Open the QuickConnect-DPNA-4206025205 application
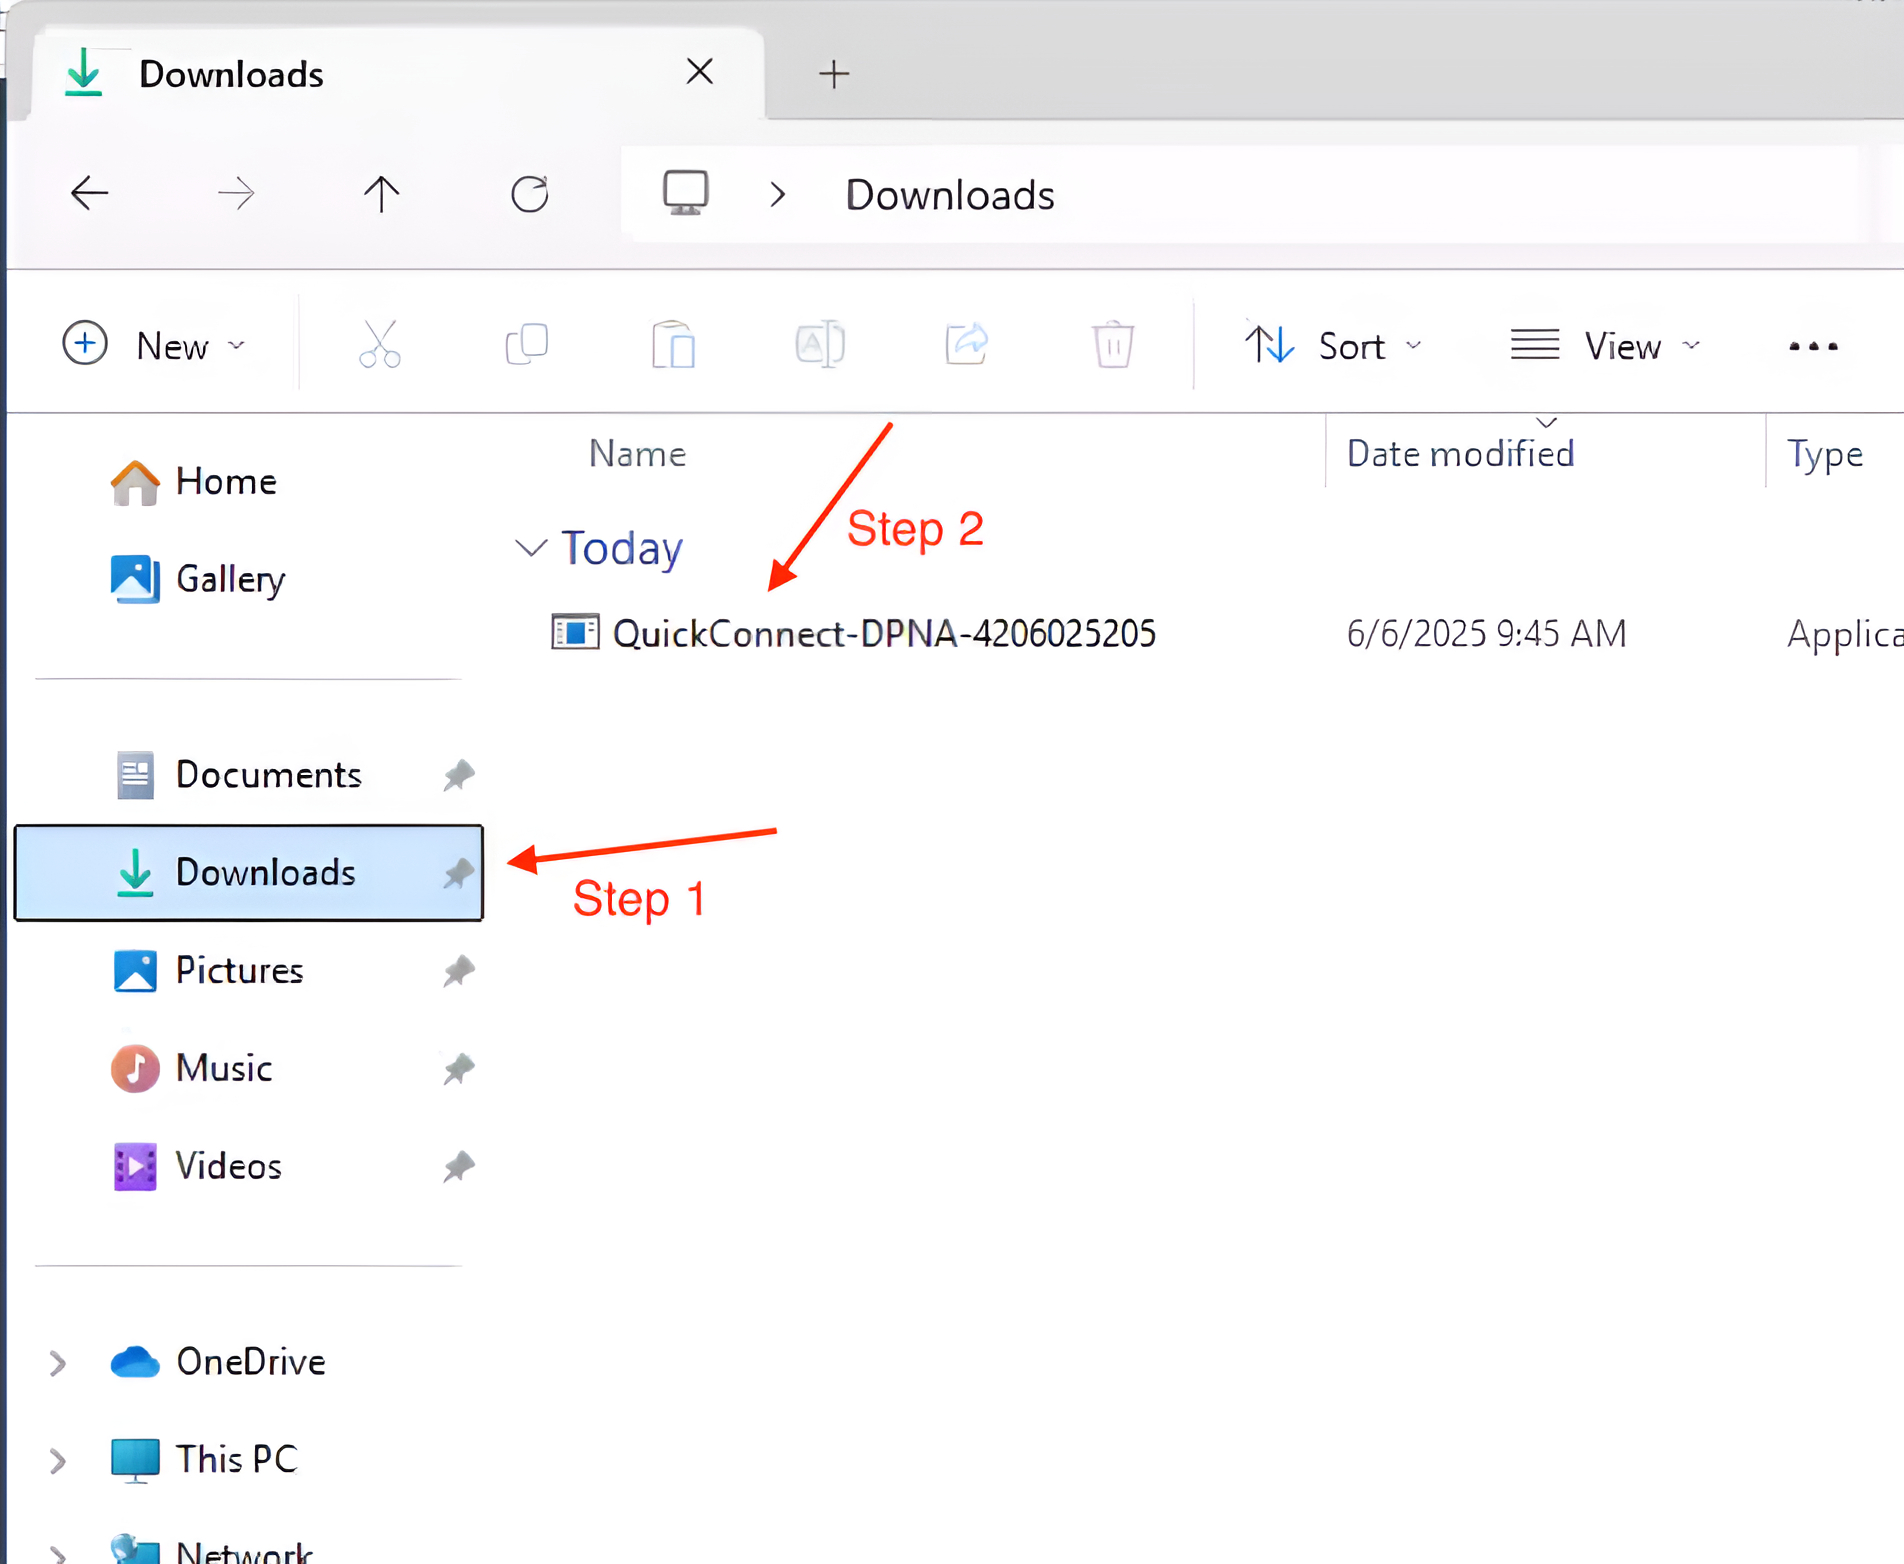 pos(884,632)
